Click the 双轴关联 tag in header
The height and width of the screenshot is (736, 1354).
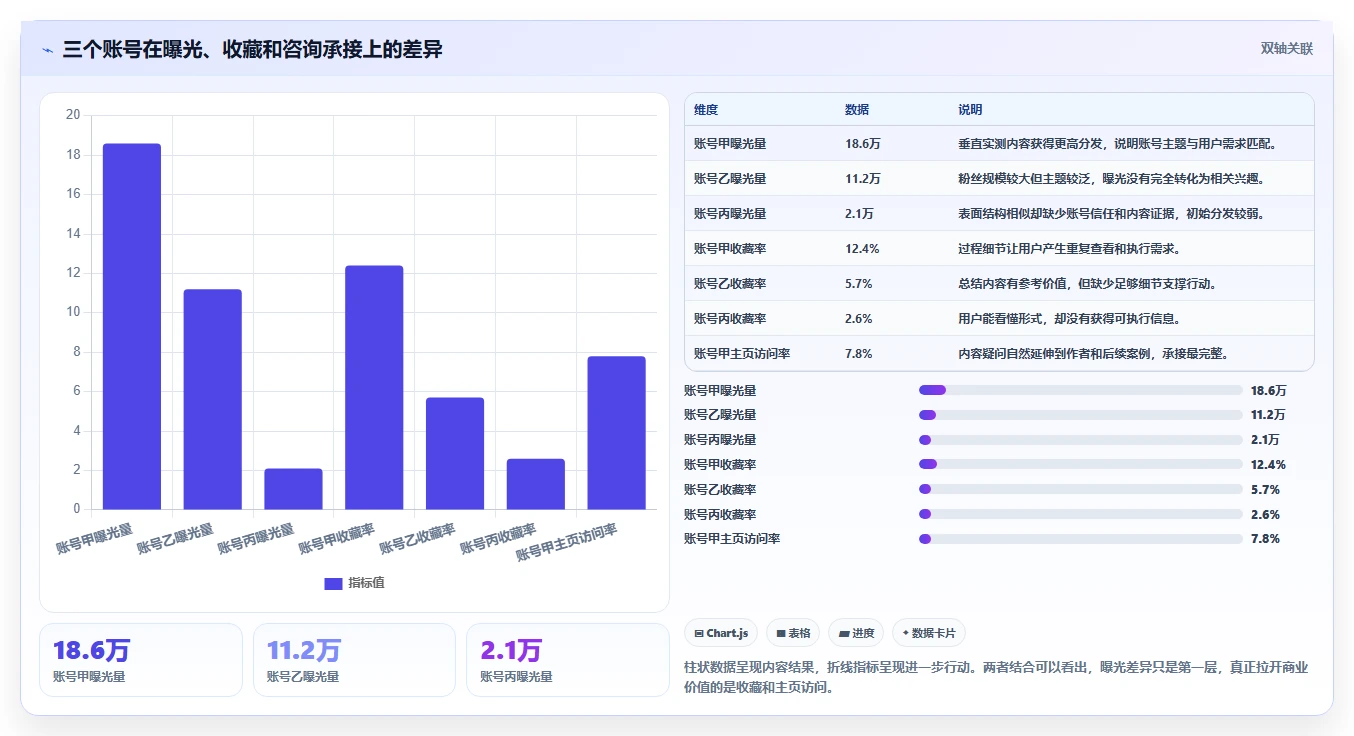click(x=1286, y=49)
